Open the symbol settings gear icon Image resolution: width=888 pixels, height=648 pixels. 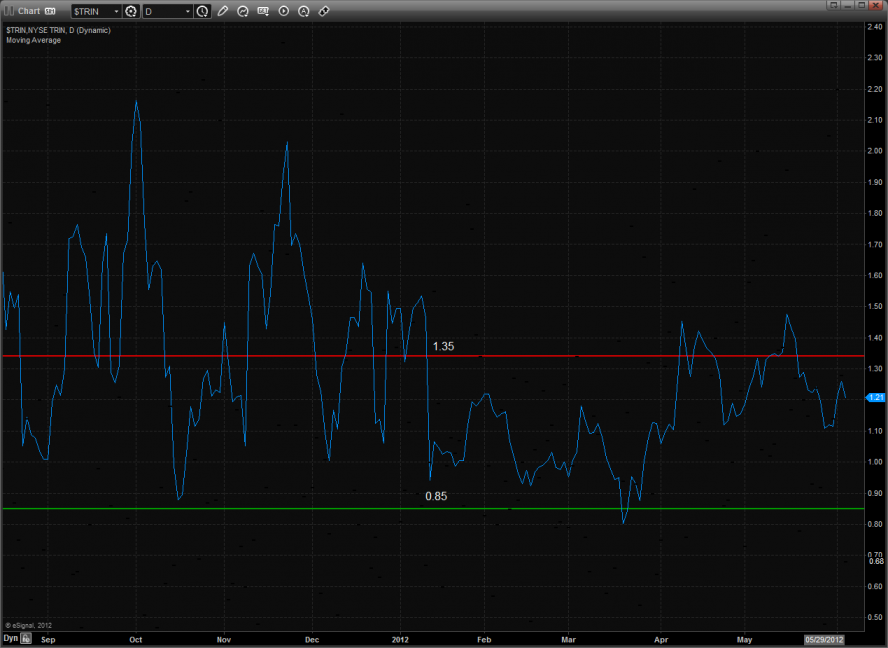tap(131, 11)
